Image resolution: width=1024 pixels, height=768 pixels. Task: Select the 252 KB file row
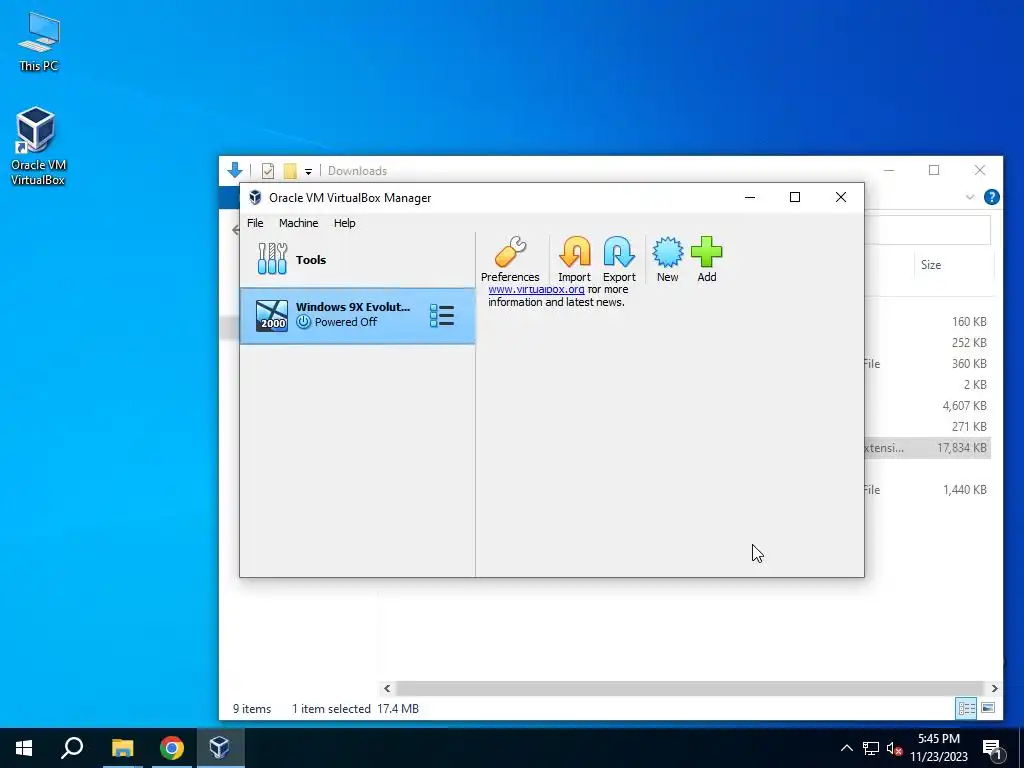[x=927, y=342]
